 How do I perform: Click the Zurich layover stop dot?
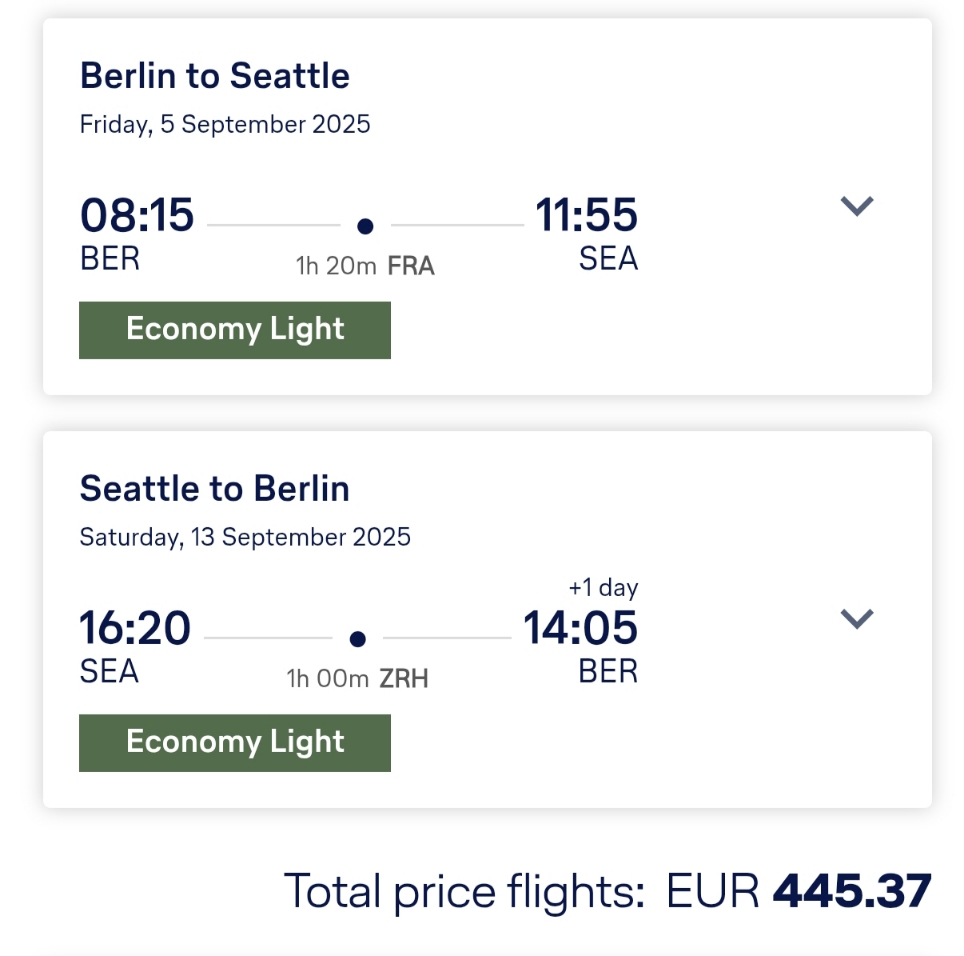357,639
